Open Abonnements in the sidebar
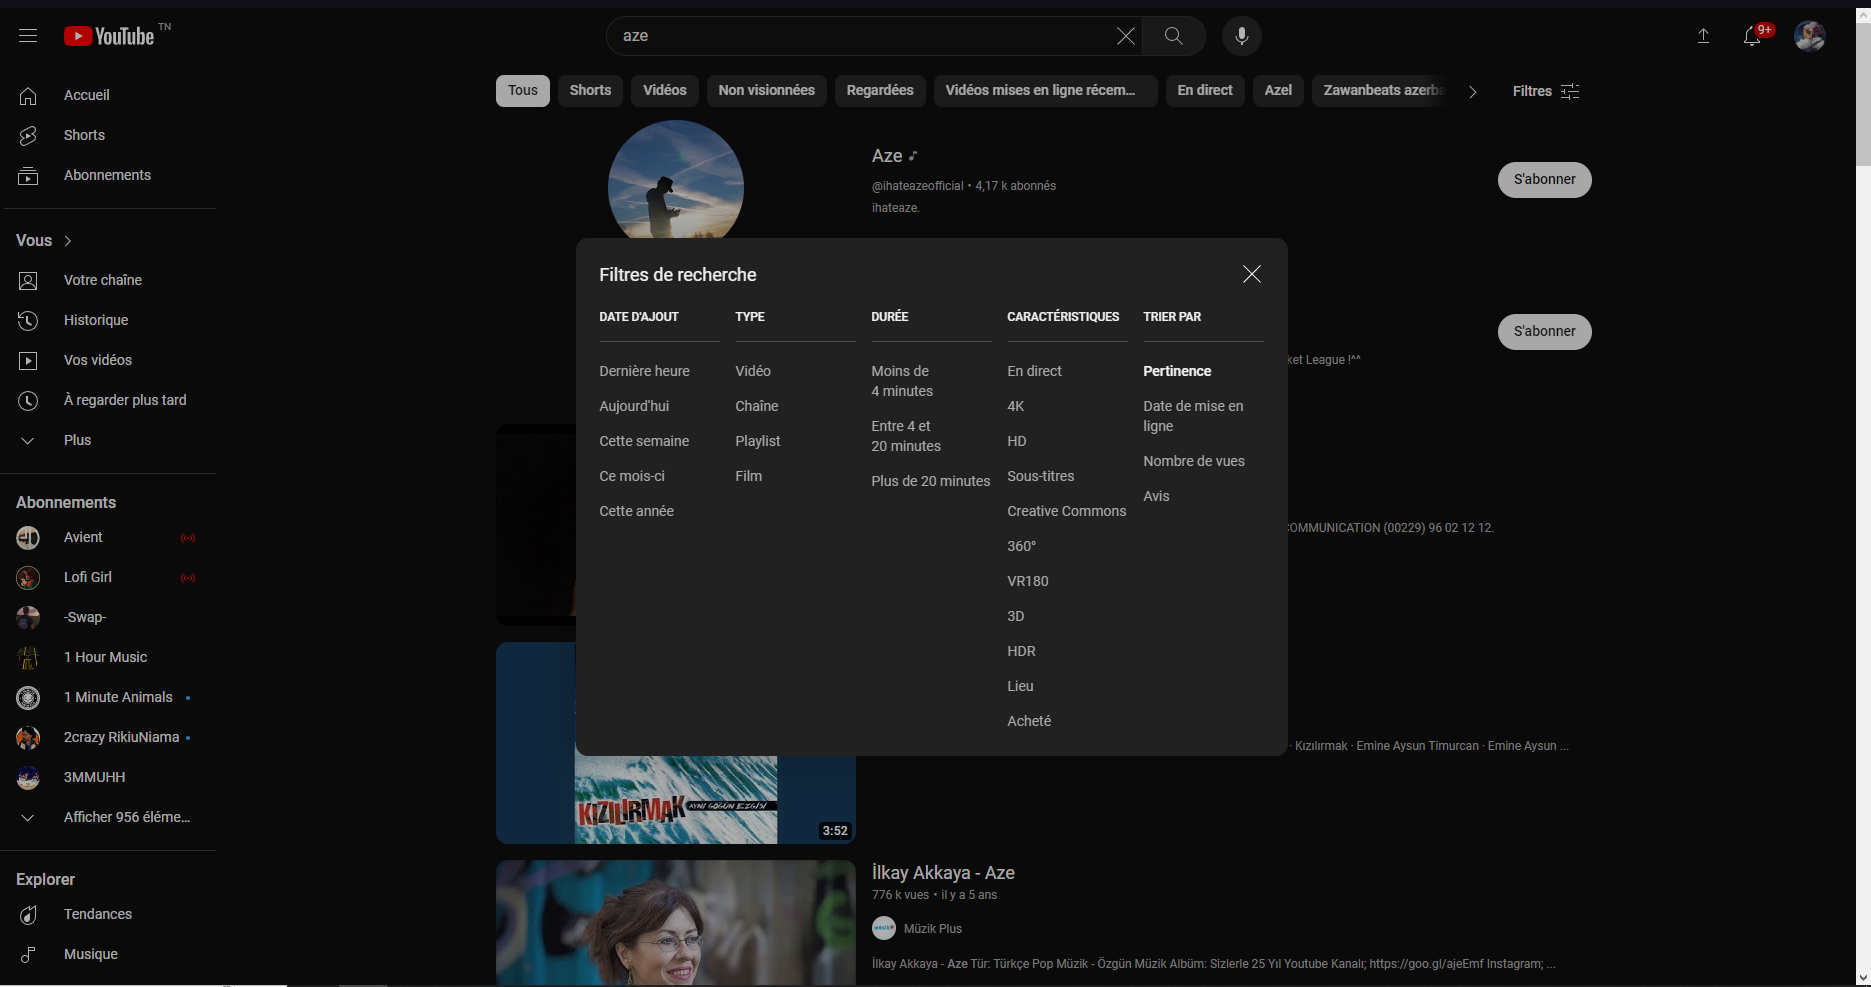 click(110, 175)
